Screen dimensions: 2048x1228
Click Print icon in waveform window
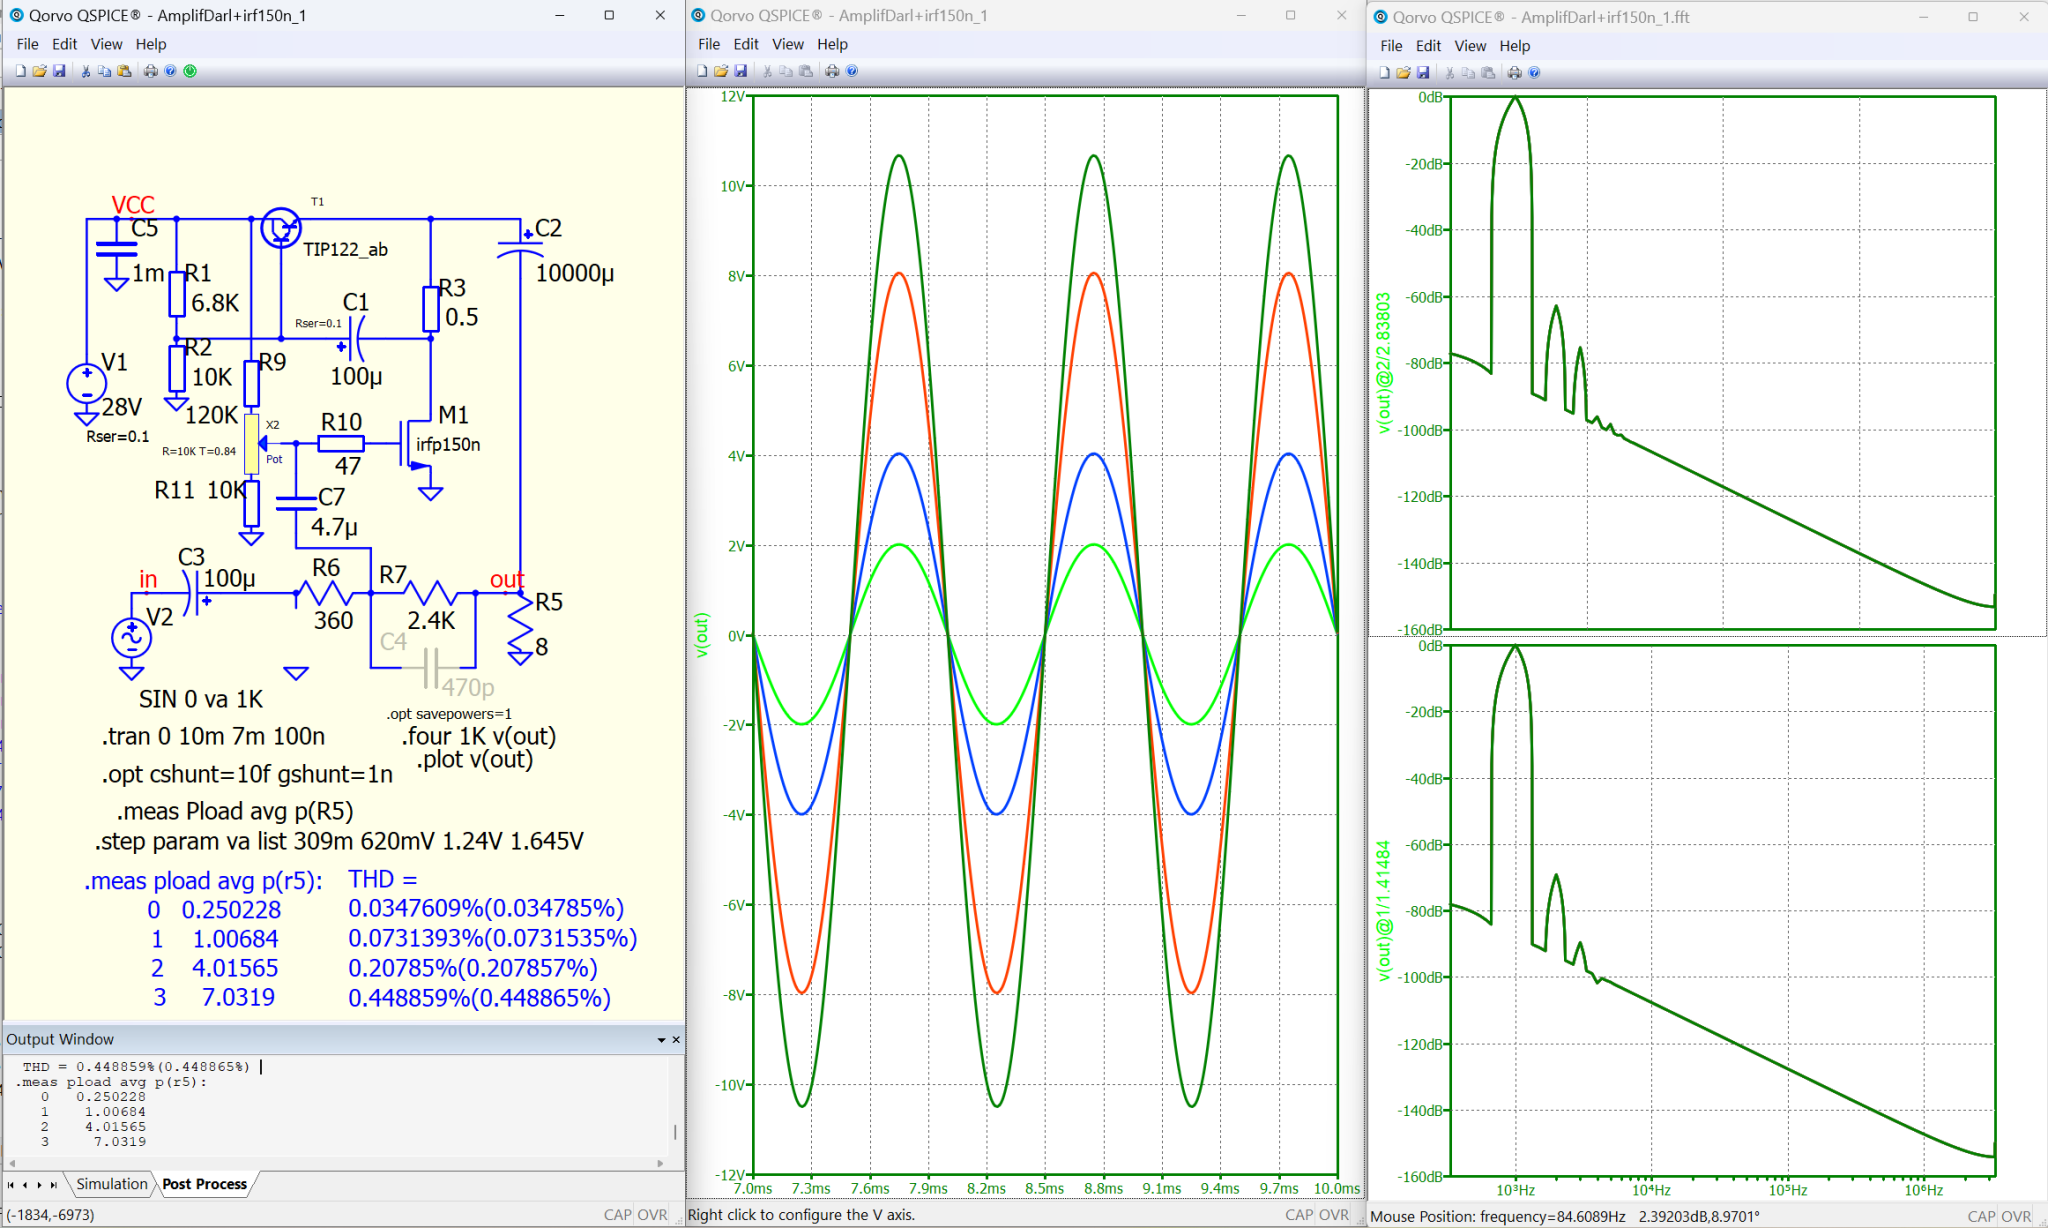point(832,71)
